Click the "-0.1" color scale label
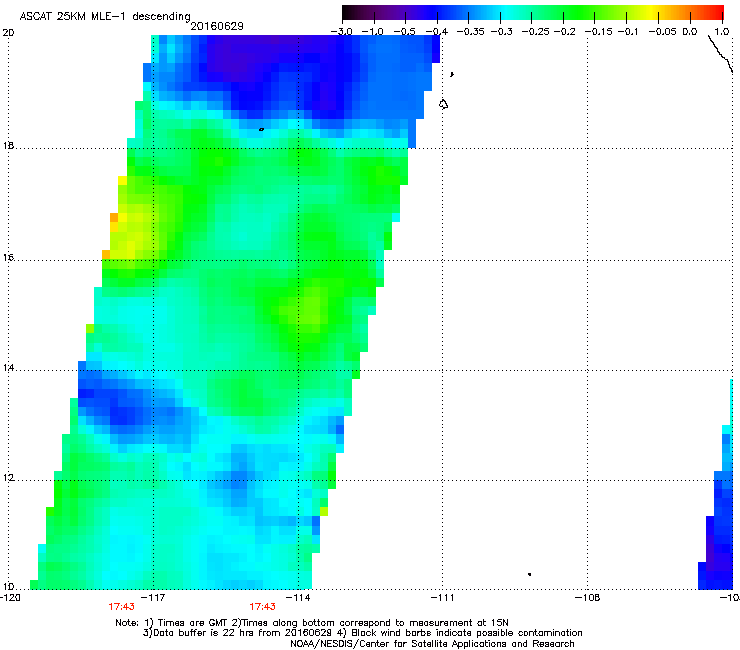This screenshot has height=650, width=740. (627, 32)
